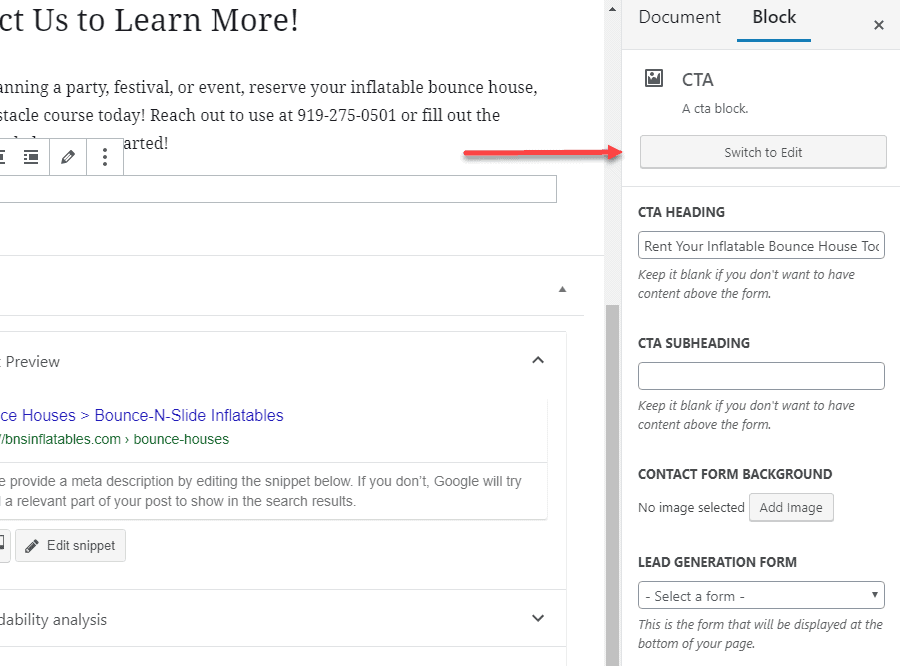The width and height of the screenshot is (900, 666).
Task: Click the pencil edit icon in block toolbar
Action: click(68, 157)
